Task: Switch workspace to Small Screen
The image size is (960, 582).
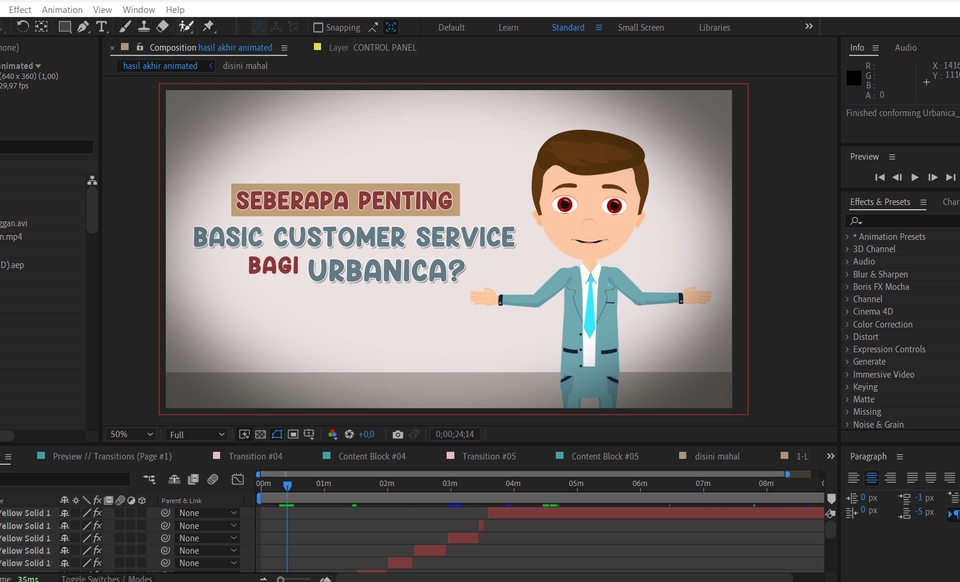Action: click(641, 27)
